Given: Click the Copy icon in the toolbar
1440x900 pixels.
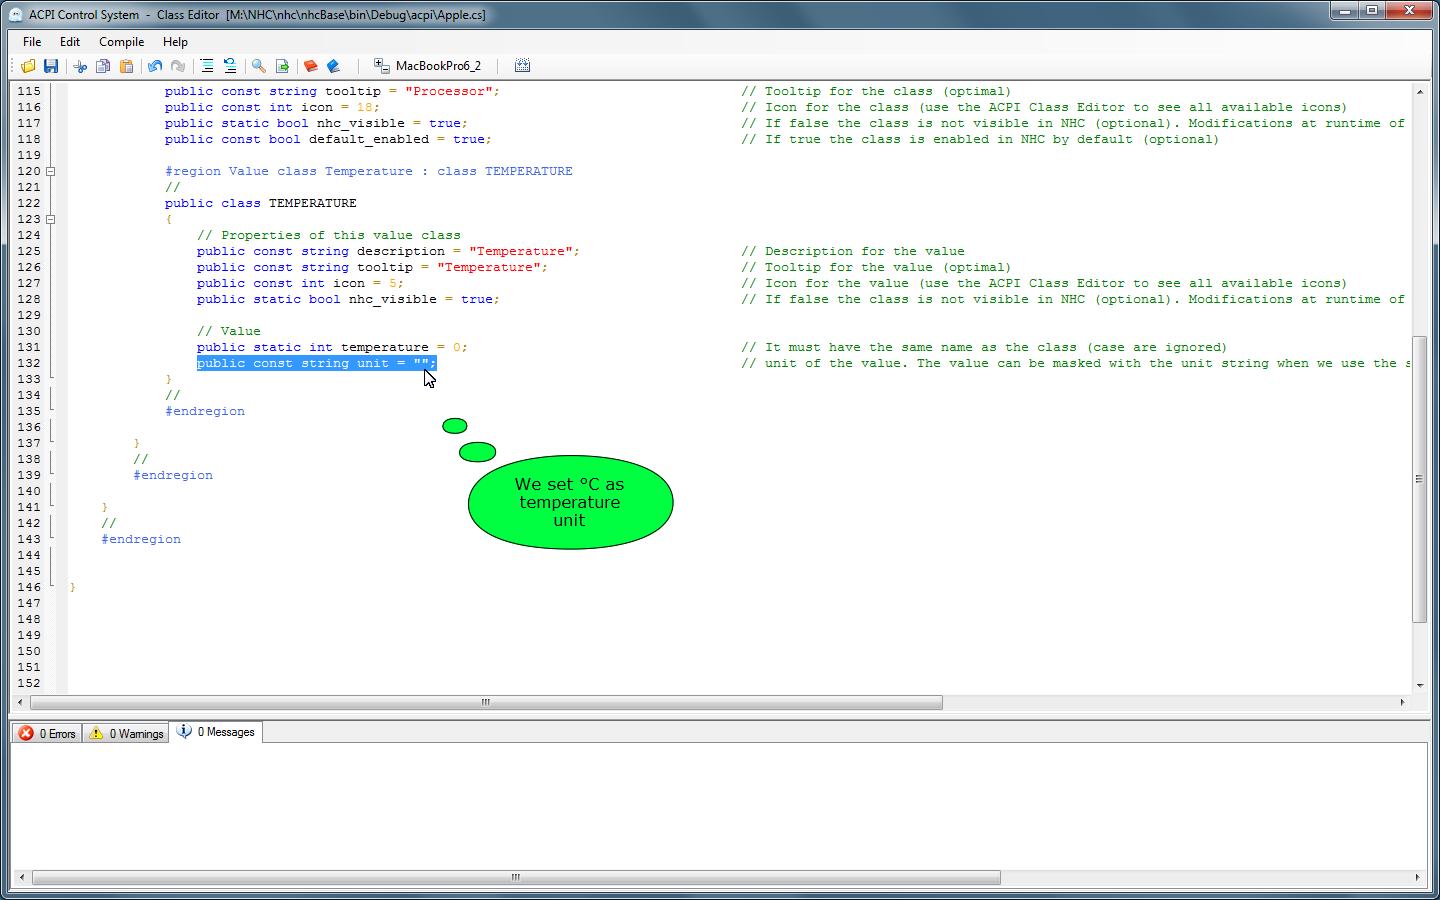Looking at the screenshot, I should (x=103, y=66).
